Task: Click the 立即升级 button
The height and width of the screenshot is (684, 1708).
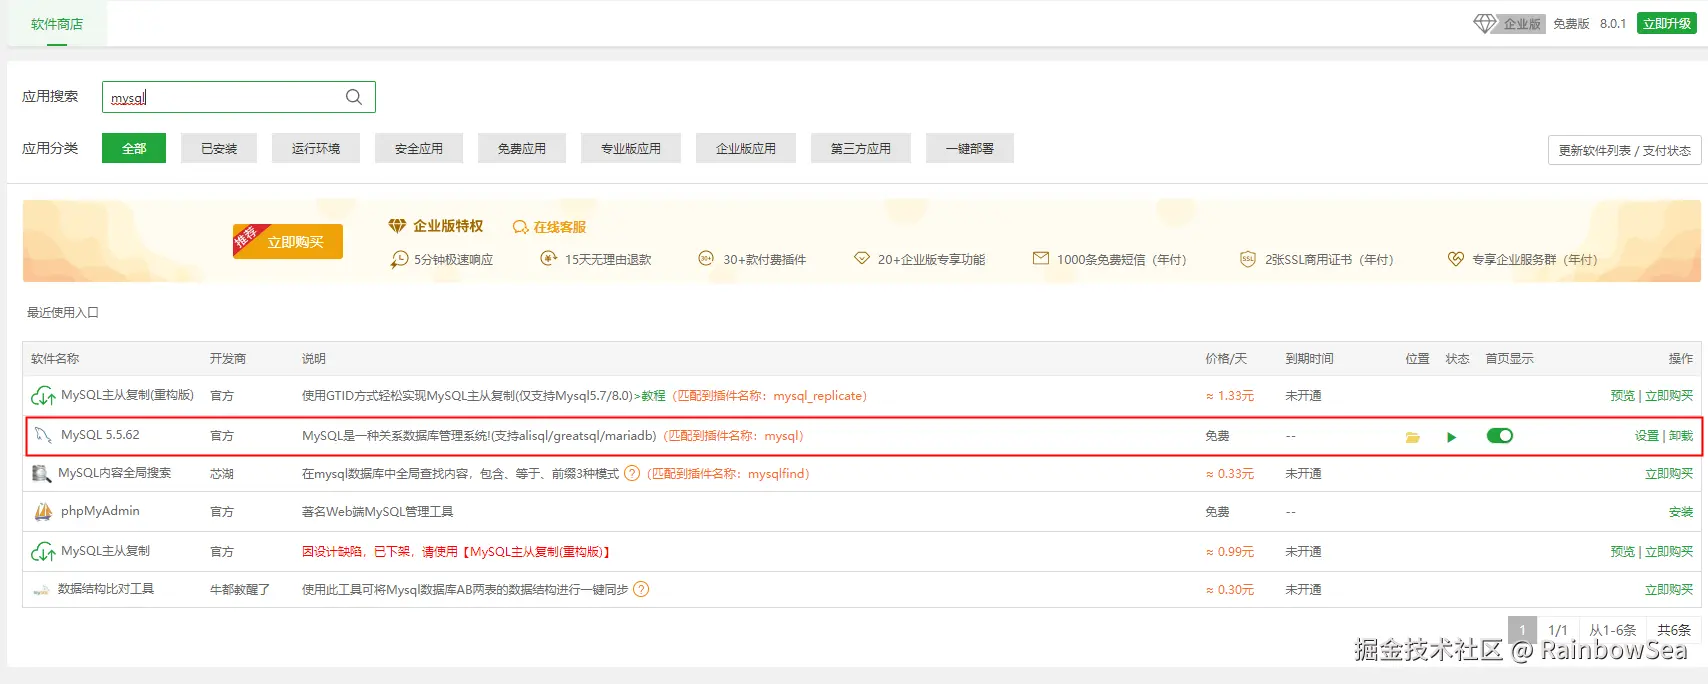Action: (x=1667, y=23)
